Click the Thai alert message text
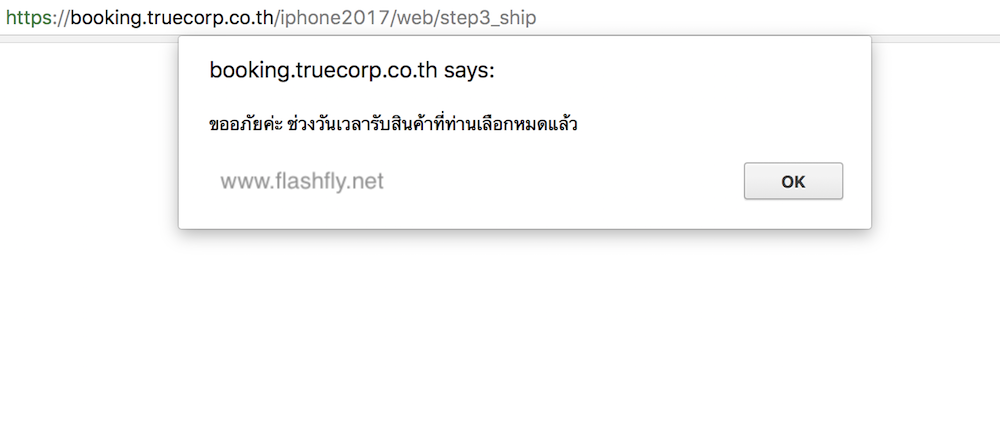1000x427 pixels. (393, 126)
